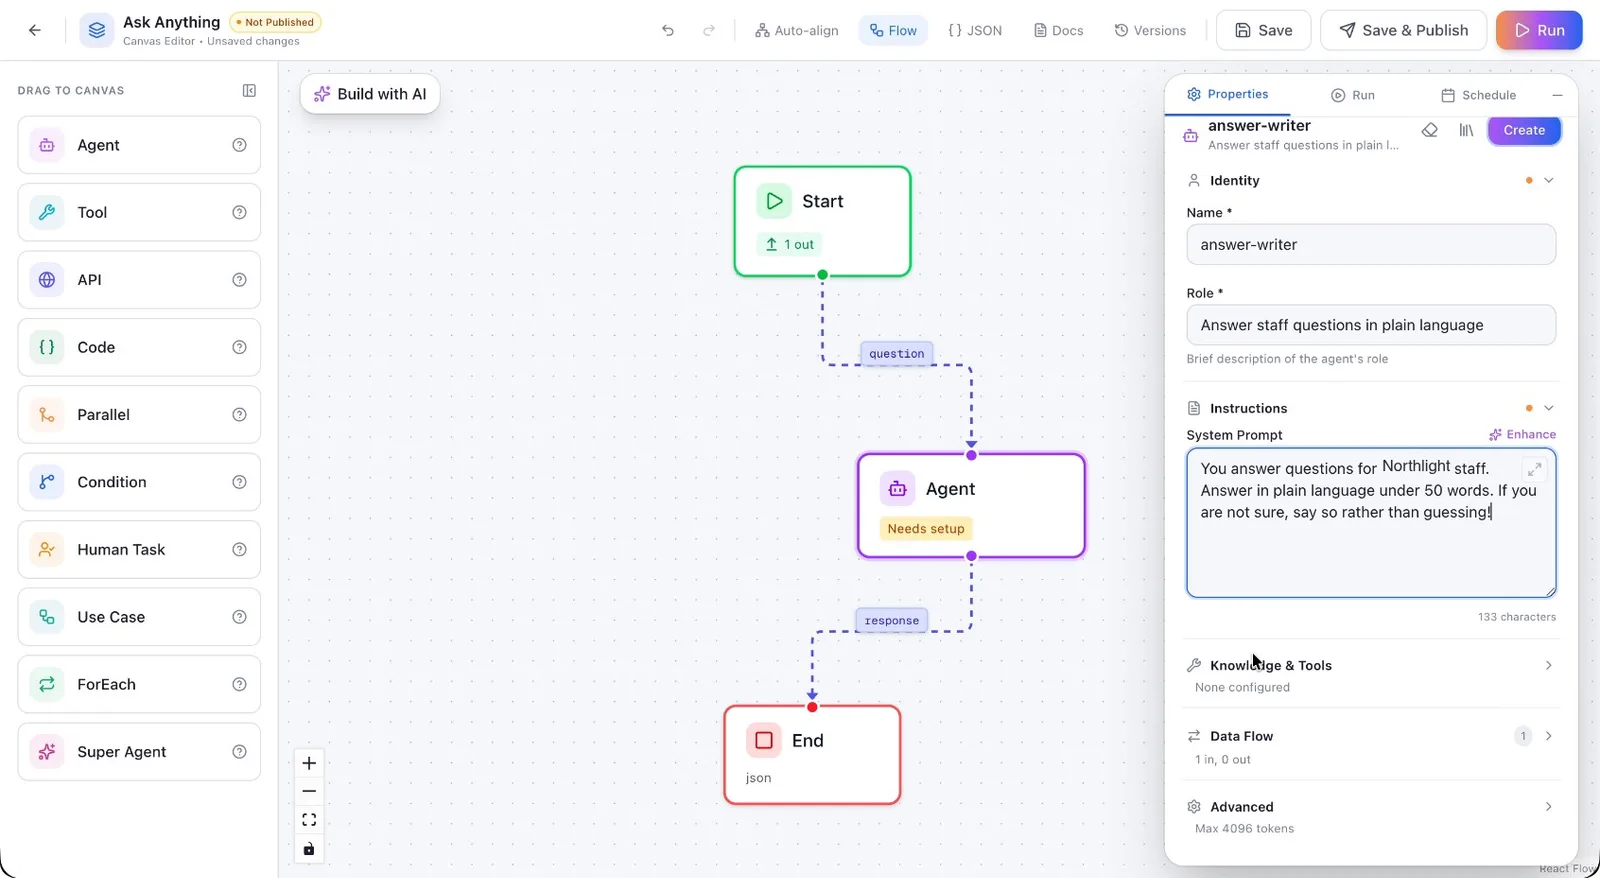
Task: Click the eraser icon beside answer-writer
Action: (x=1430, y=130)
